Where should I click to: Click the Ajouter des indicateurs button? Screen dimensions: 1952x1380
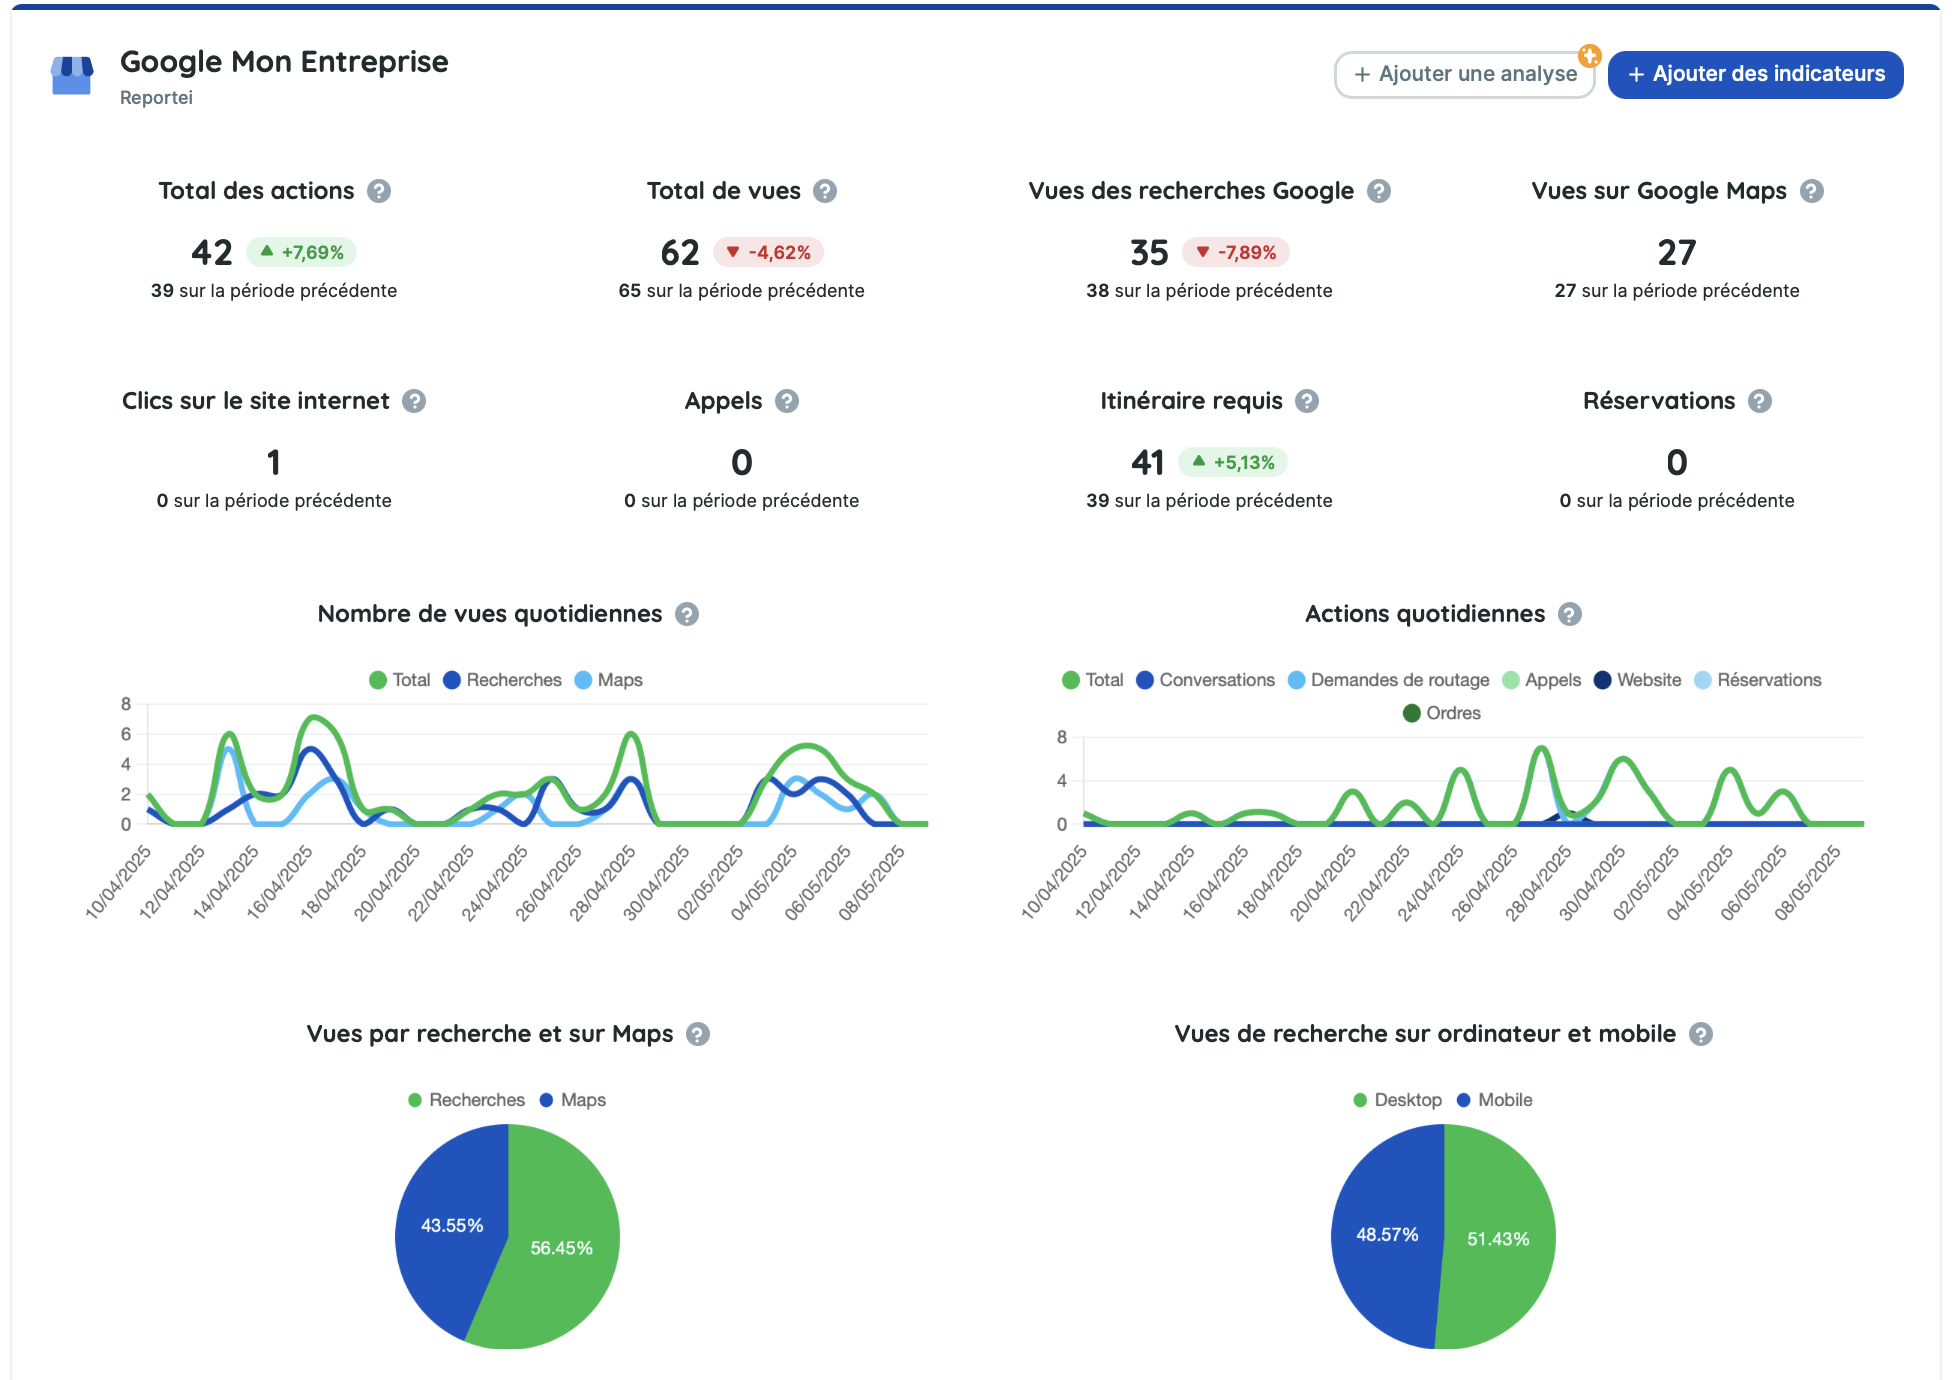pyautogui.click(x=1755, y=75)
